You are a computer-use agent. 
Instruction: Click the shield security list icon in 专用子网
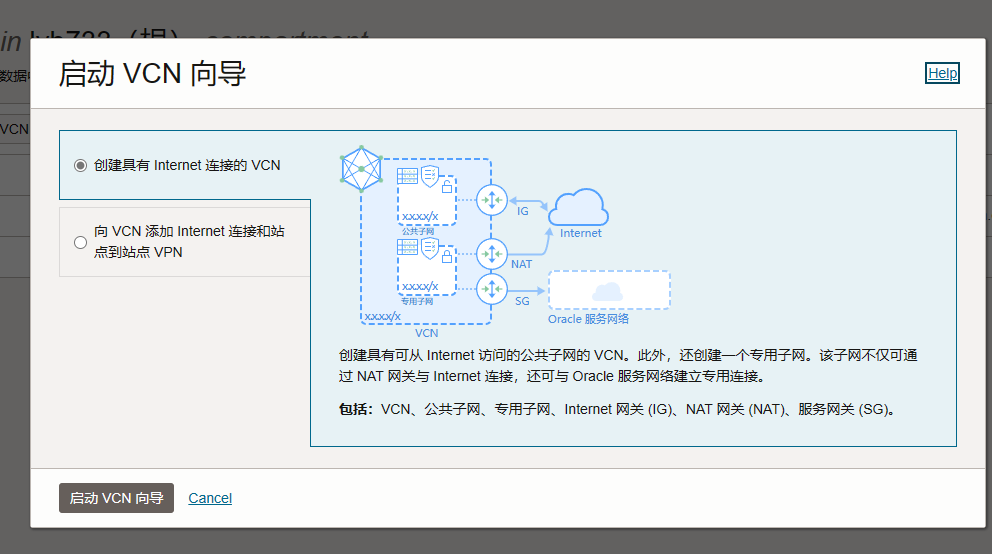pyautogui.click(x=430, y=247)
